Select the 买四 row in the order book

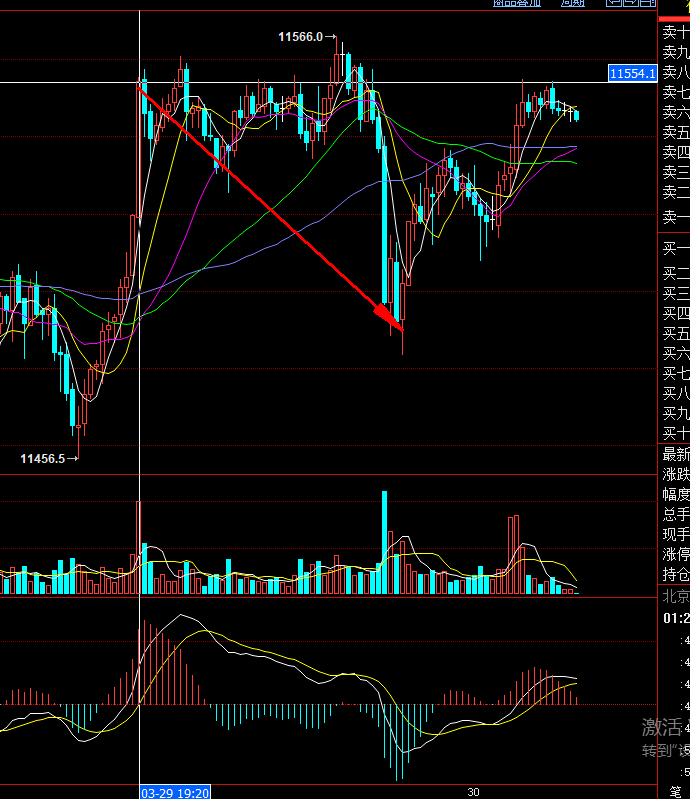[676, 313]
